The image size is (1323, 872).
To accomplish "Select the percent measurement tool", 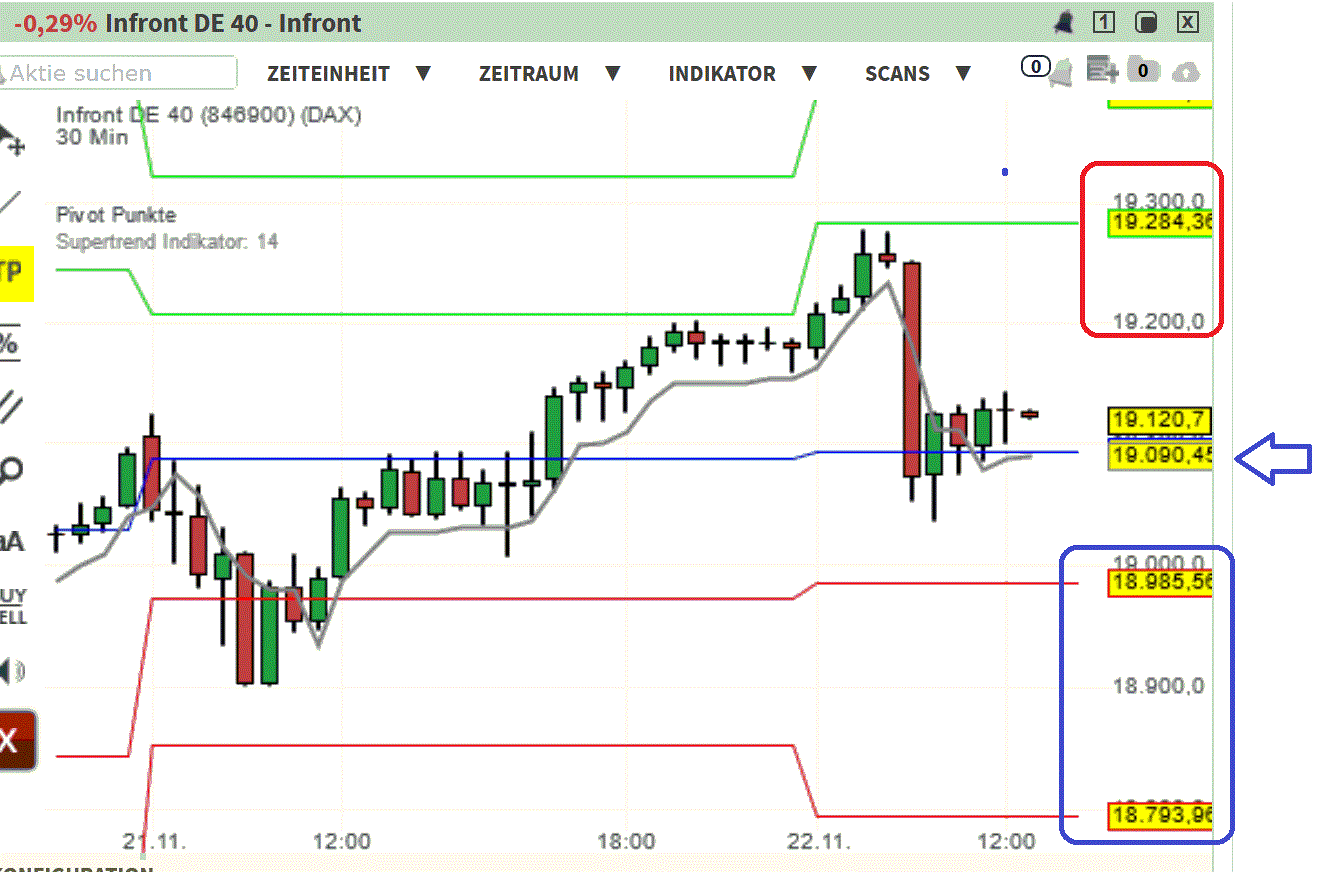I will click(9, 343).
